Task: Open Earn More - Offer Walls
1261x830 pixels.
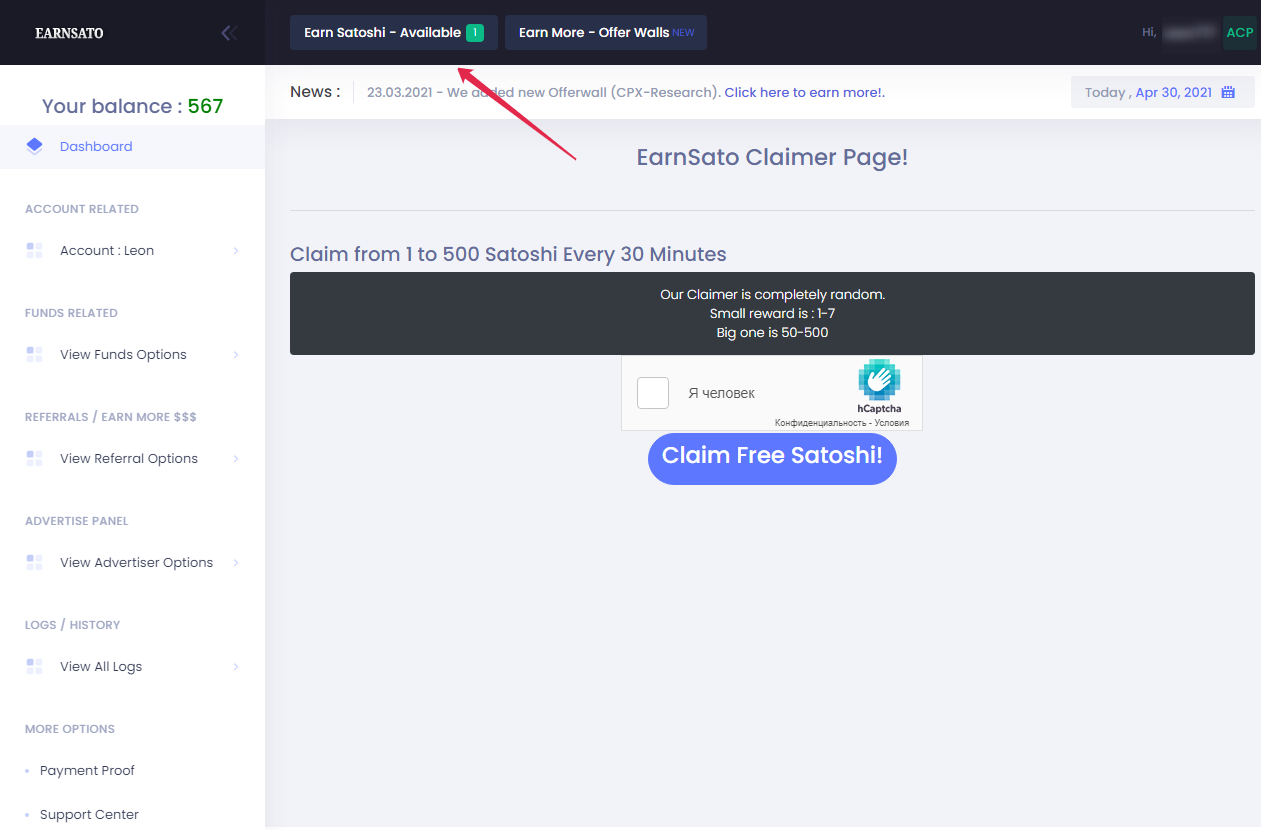Action: point(606,33)
